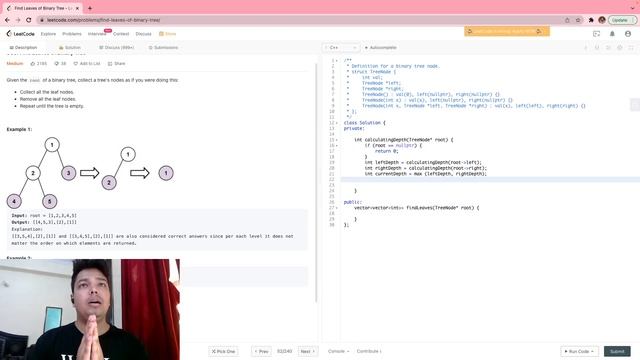Screen dimensions: 640x360
Task: Reload the page
Action: coord(29,20)
